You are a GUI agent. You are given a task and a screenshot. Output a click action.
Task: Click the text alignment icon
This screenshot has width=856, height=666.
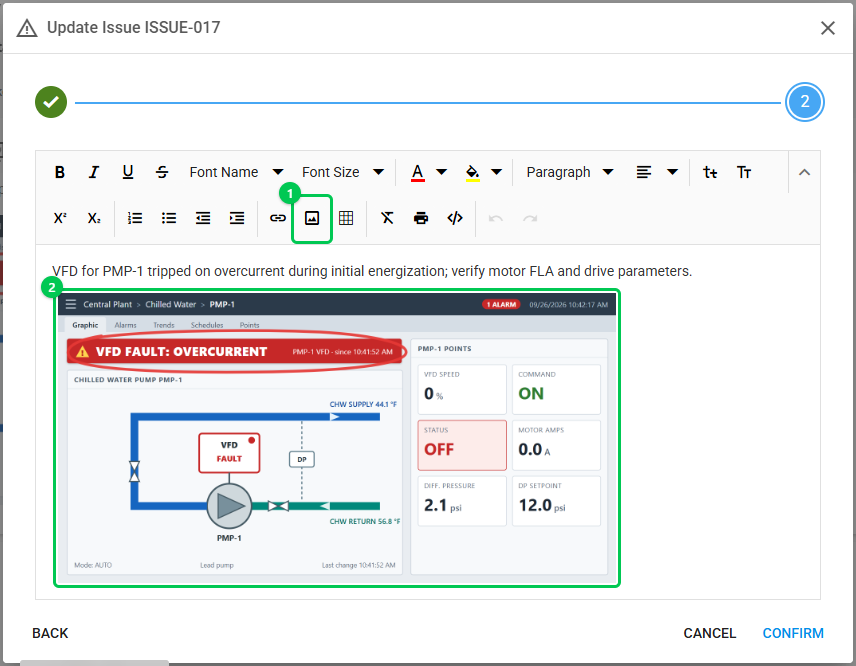[x=644, y=173]
